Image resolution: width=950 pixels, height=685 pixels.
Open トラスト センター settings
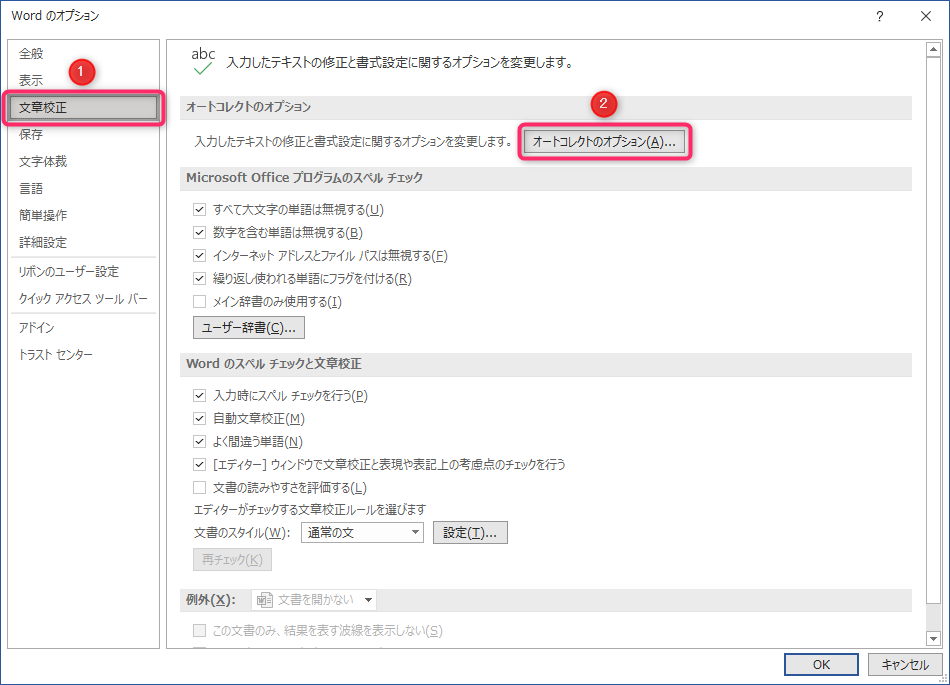[56, 354]
